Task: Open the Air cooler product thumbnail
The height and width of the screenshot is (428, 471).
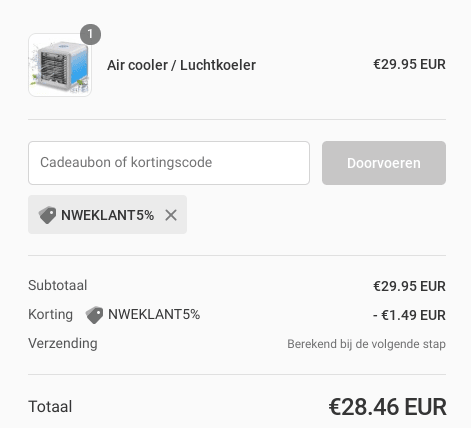Action: coord(60,65)
